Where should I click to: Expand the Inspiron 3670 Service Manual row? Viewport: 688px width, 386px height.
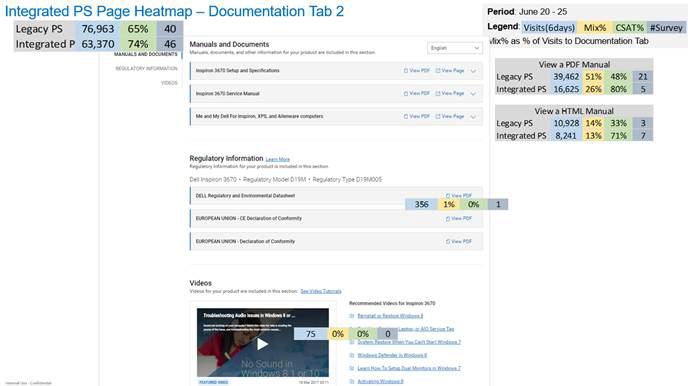pyautogui.click(x=473, y=93)
